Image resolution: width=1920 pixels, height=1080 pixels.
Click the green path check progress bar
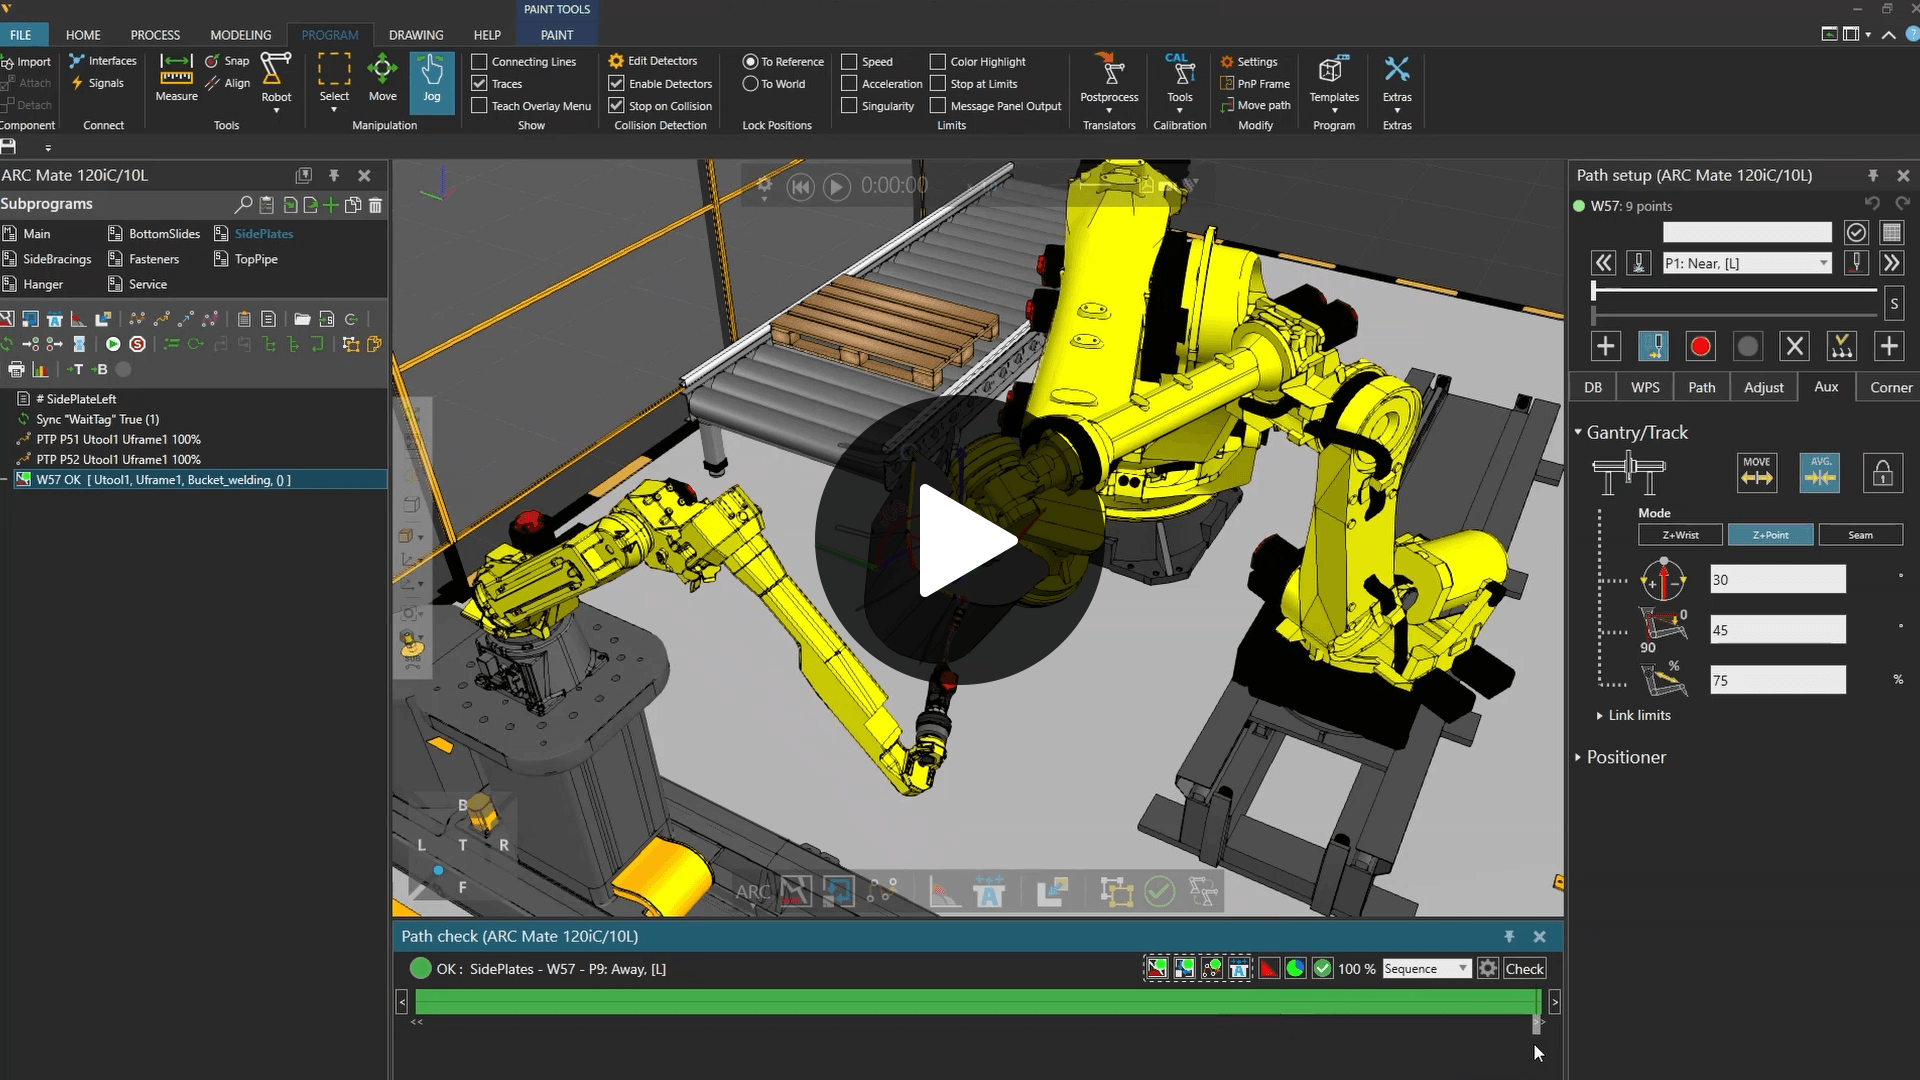(x=976, y=1001)
